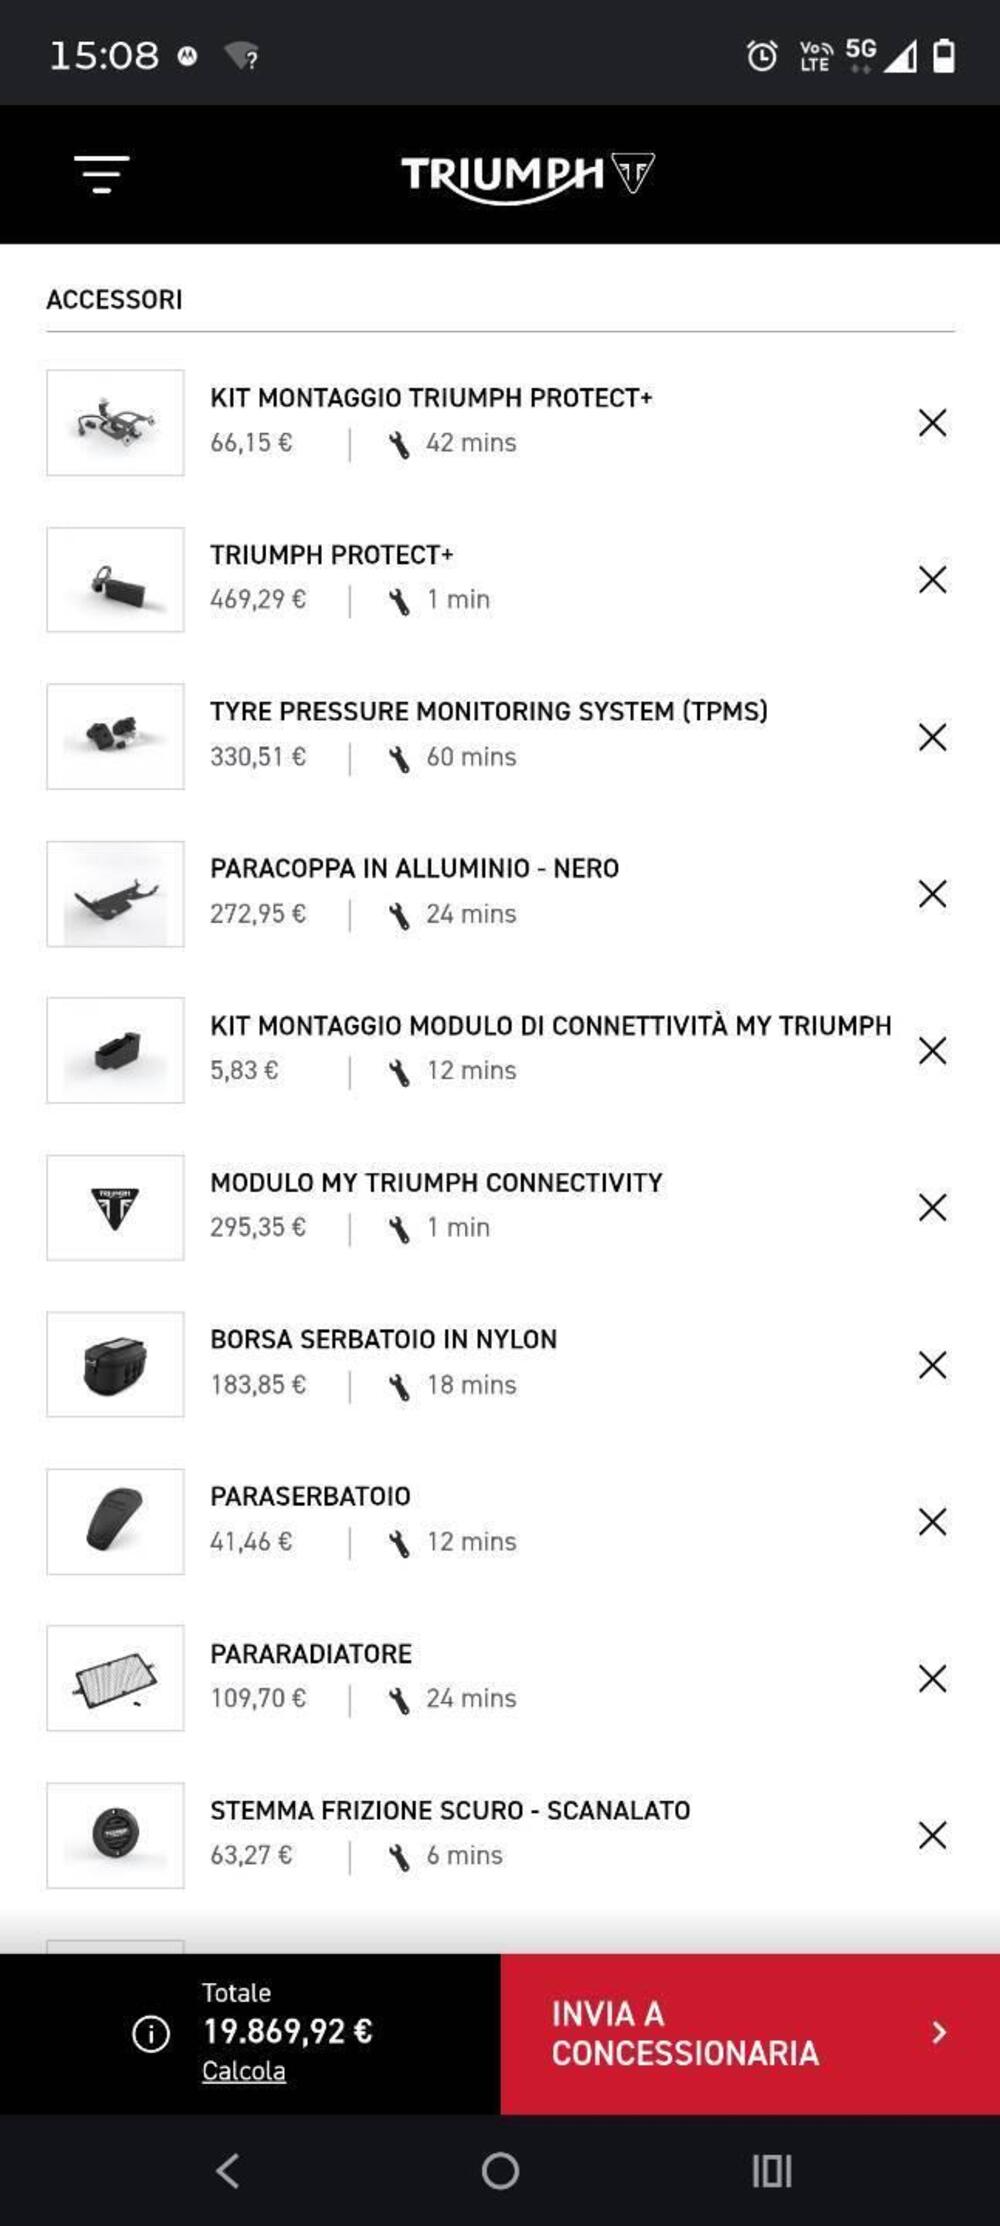This screenshot has height=2226, width=1000.
Task: Remove Paracoppa in Alluminio Nero
Action: point(932,894)
